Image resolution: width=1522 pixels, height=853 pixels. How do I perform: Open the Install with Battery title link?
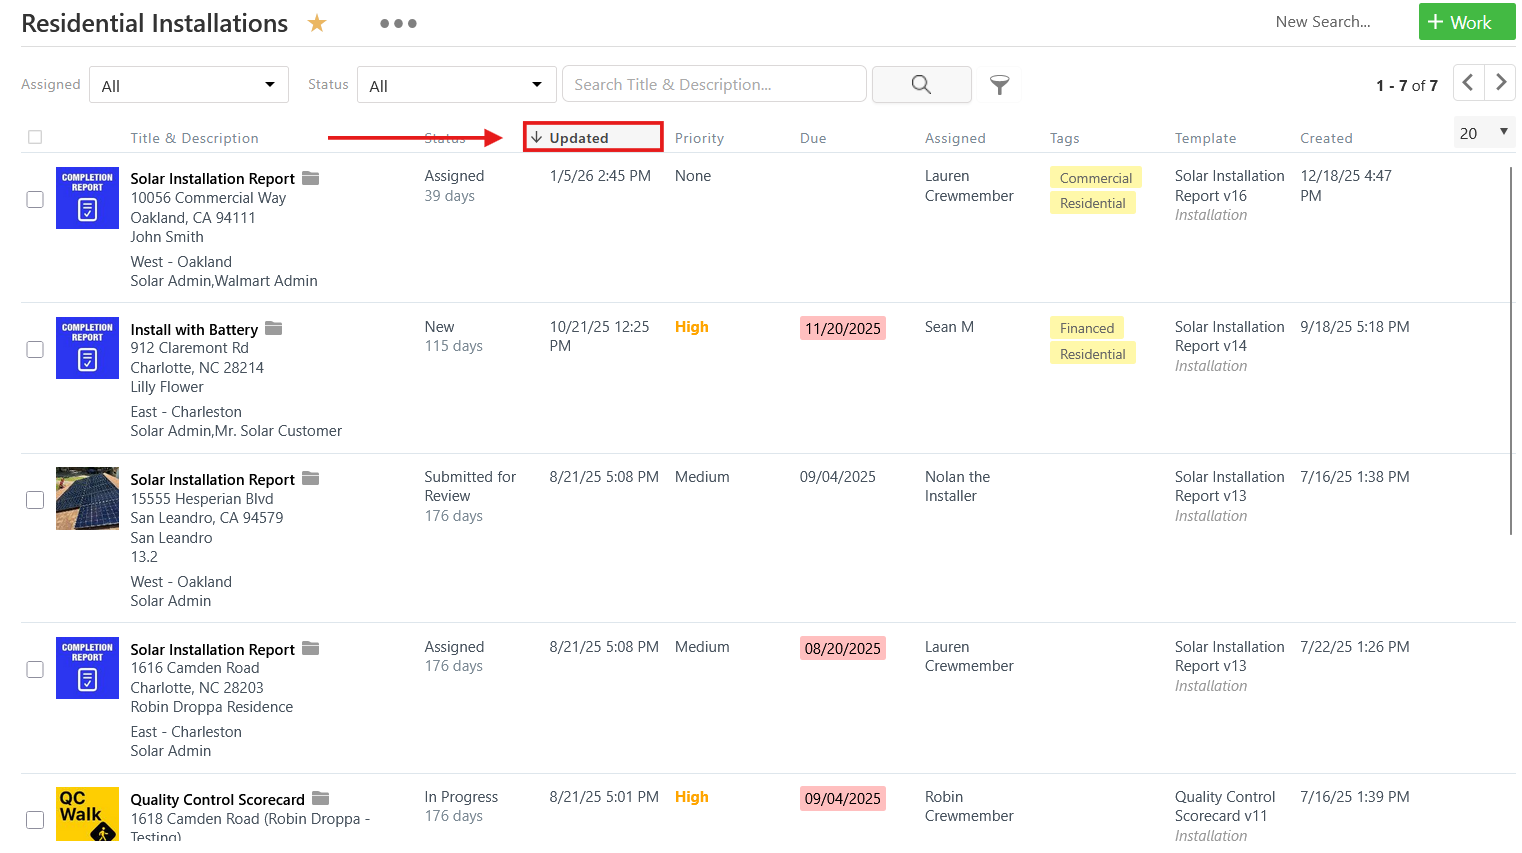(x=194, y=330)
